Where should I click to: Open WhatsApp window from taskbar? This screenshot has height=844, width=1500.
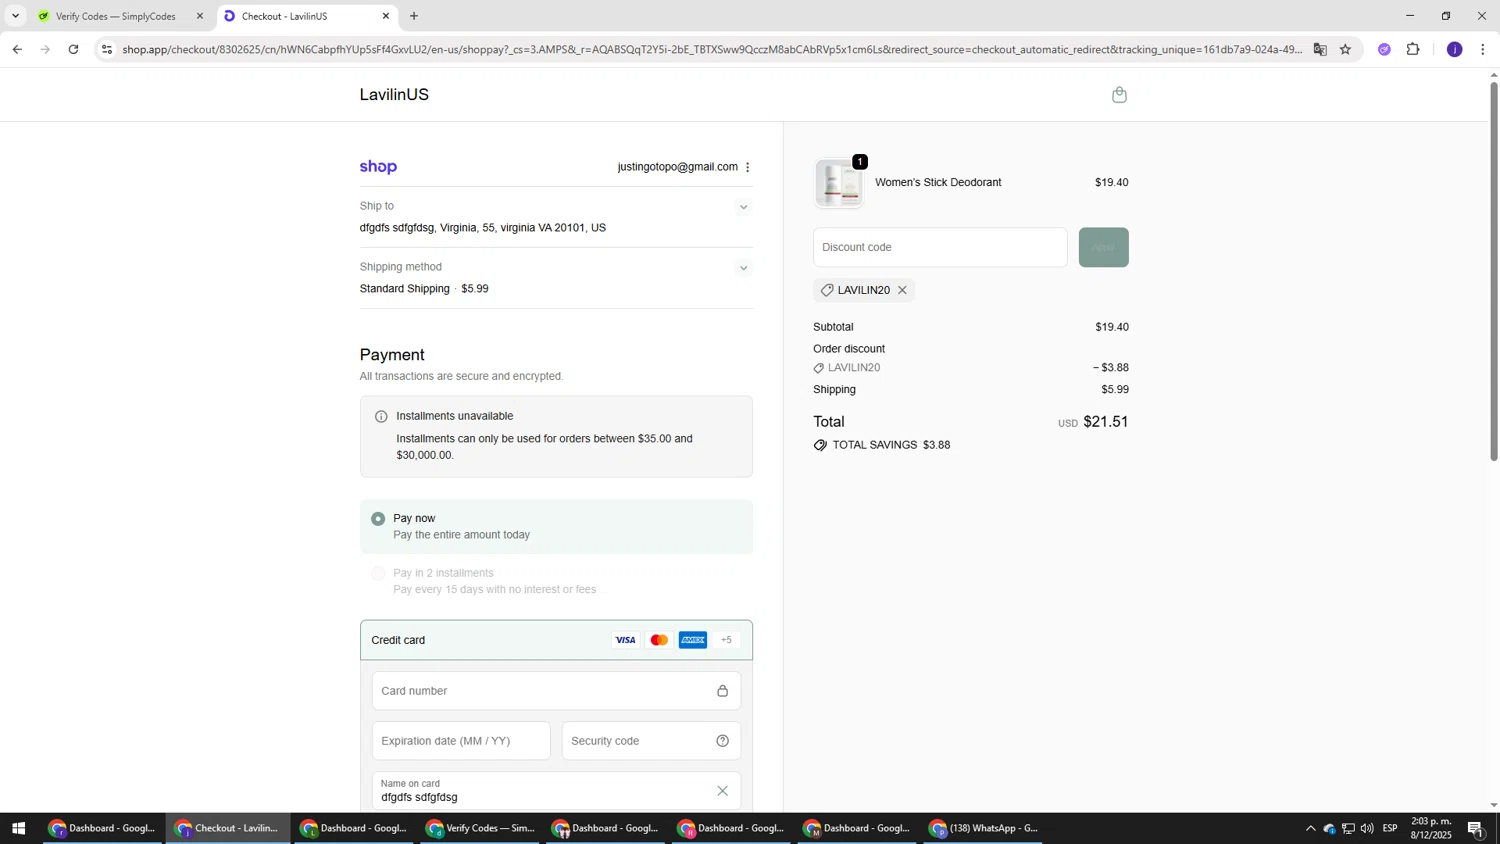(x=985, y=828)
